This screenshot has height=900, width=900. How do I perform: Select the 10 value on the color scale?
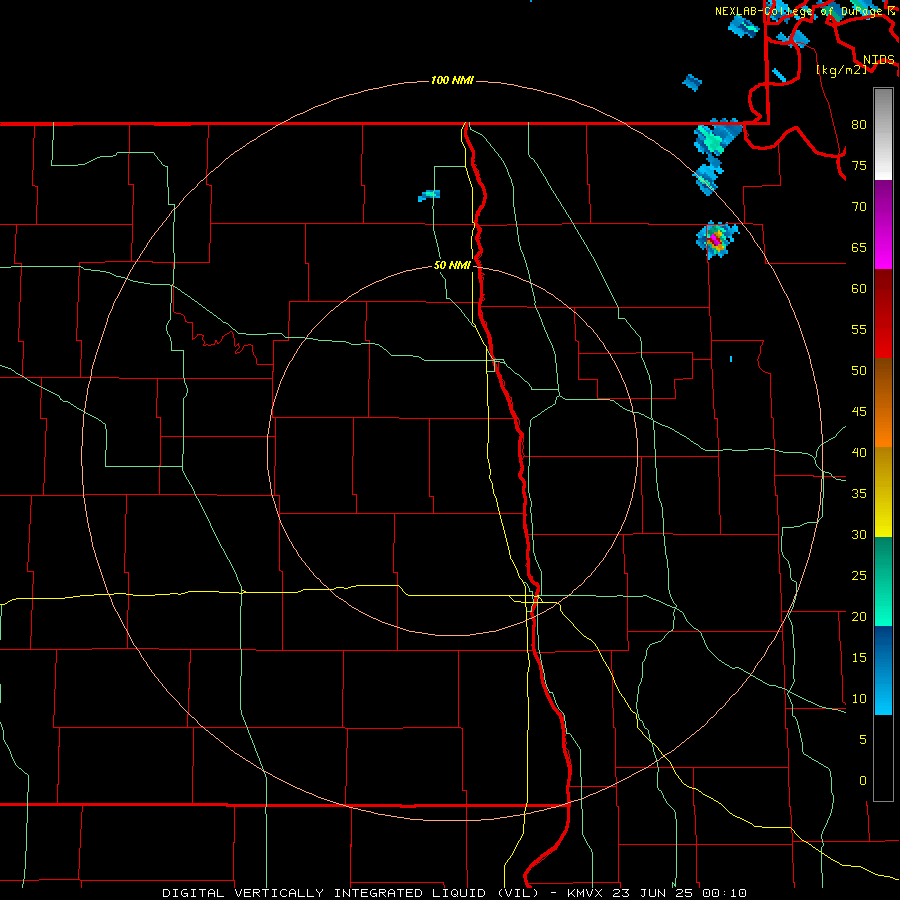tap(859, 699)
